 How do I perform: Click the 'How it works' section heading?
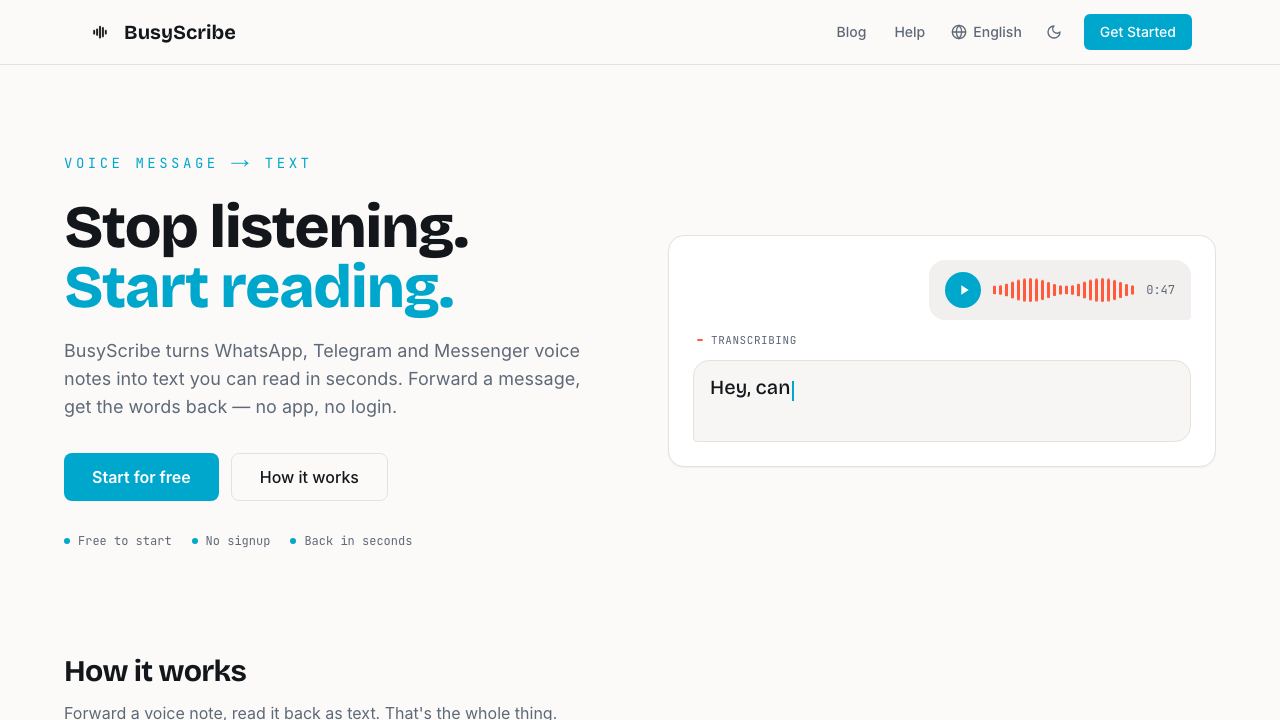coord(155,670)
